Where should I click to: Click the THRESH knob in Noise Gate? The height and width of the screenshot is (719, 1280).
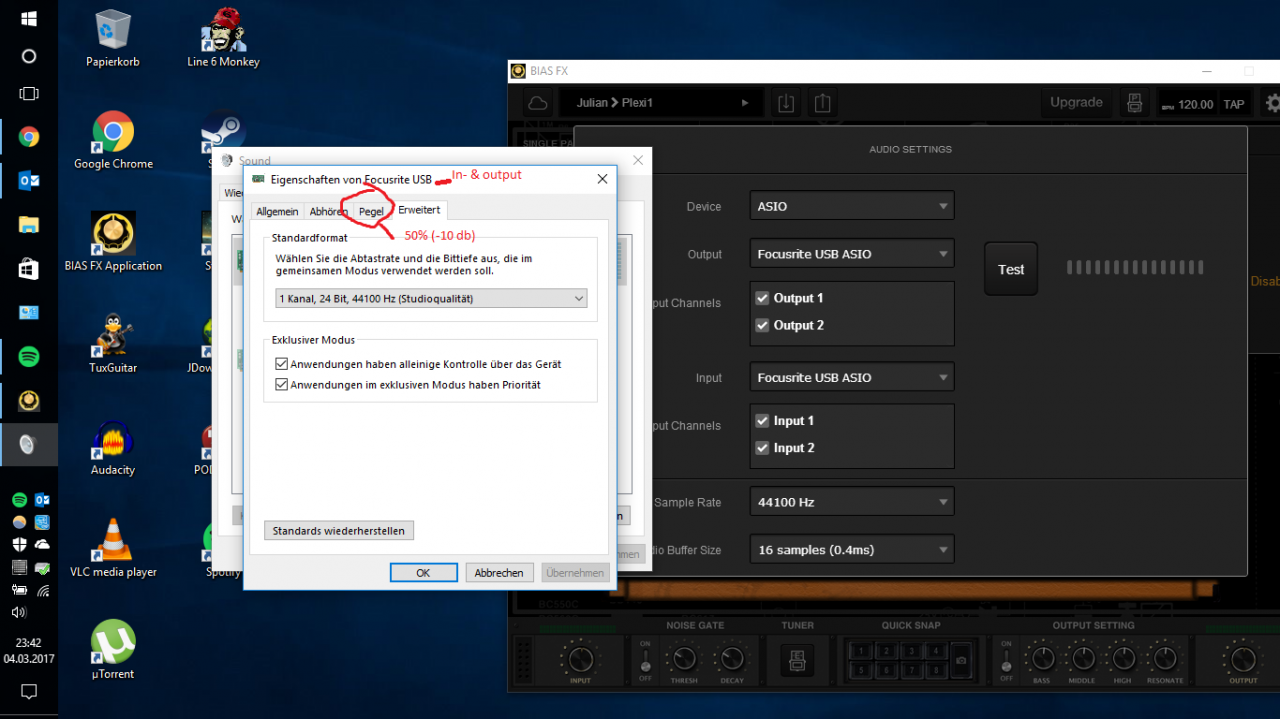(684, 659)
